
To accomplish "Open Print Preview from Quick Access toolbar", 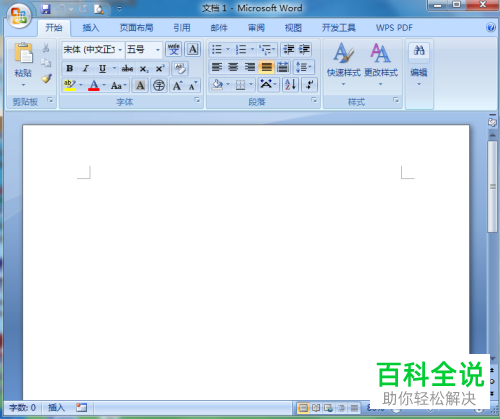I will click(99, 9).
